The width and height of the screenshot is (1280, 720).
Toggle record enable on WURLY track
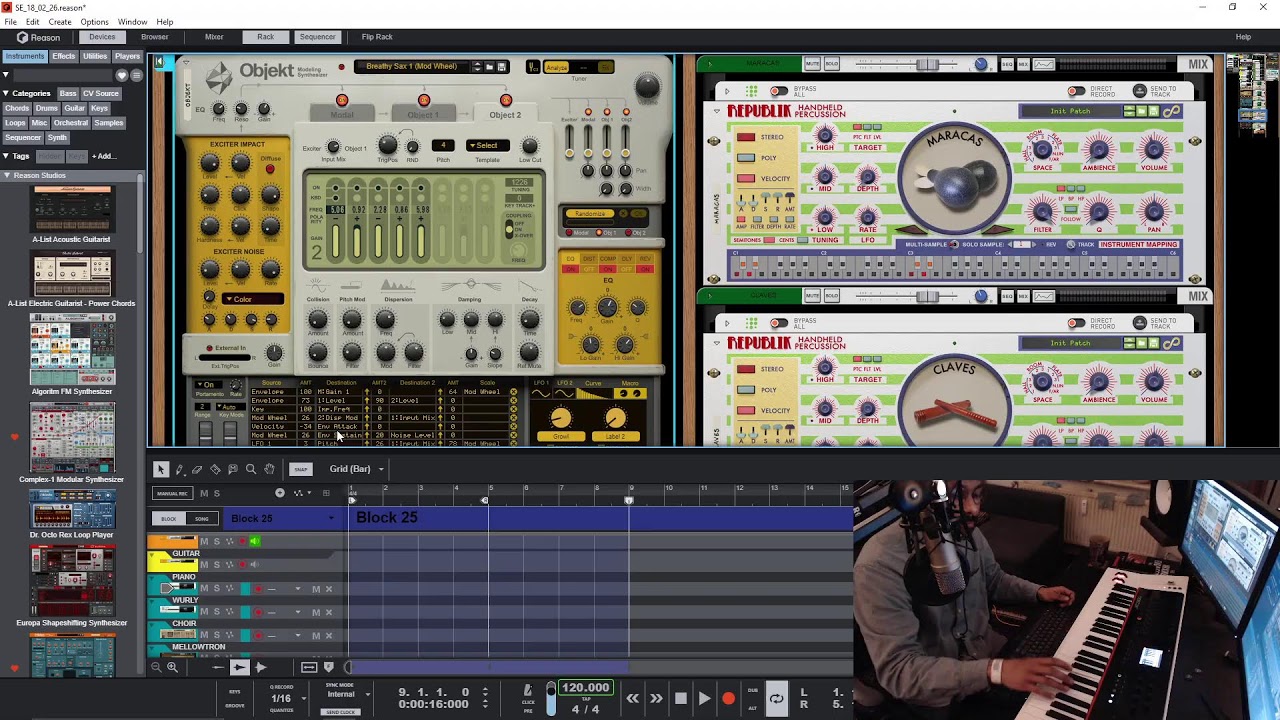pyautogui.click(x=258, y=612)
